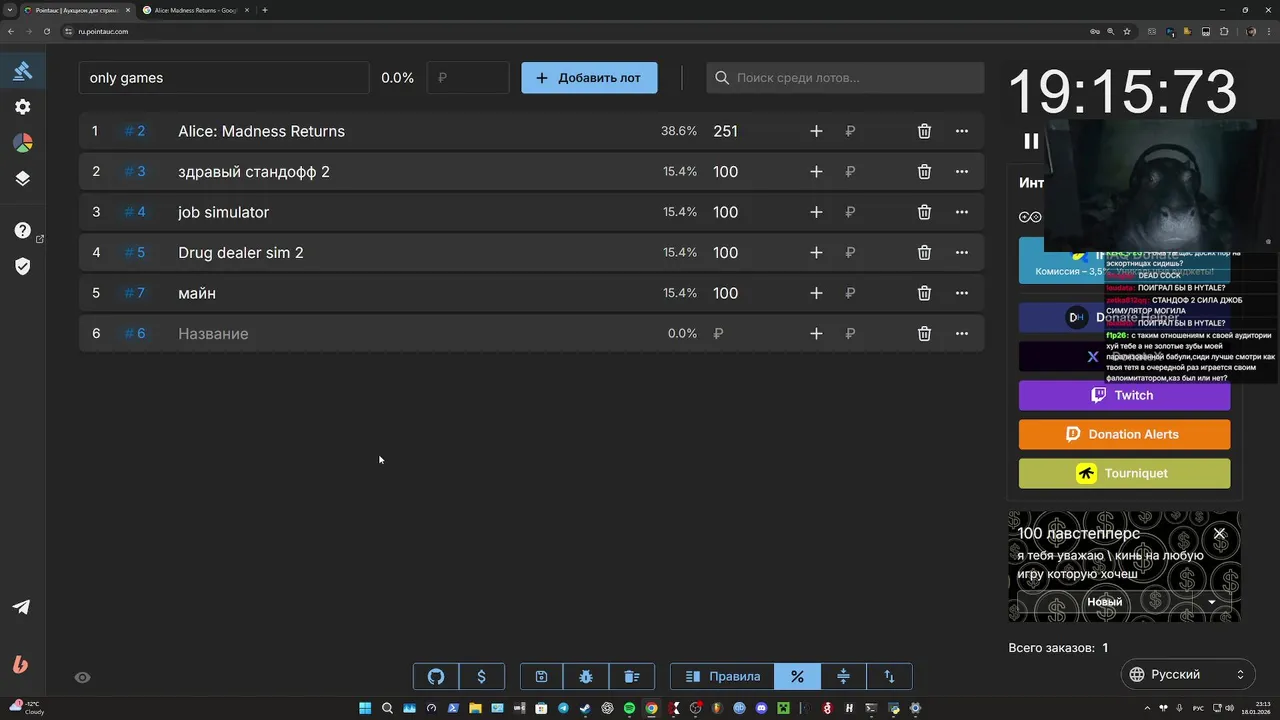Open more options for Alice: Madness Returns
The width and height of the screenshot is (1280, 720).
(961, 131)
